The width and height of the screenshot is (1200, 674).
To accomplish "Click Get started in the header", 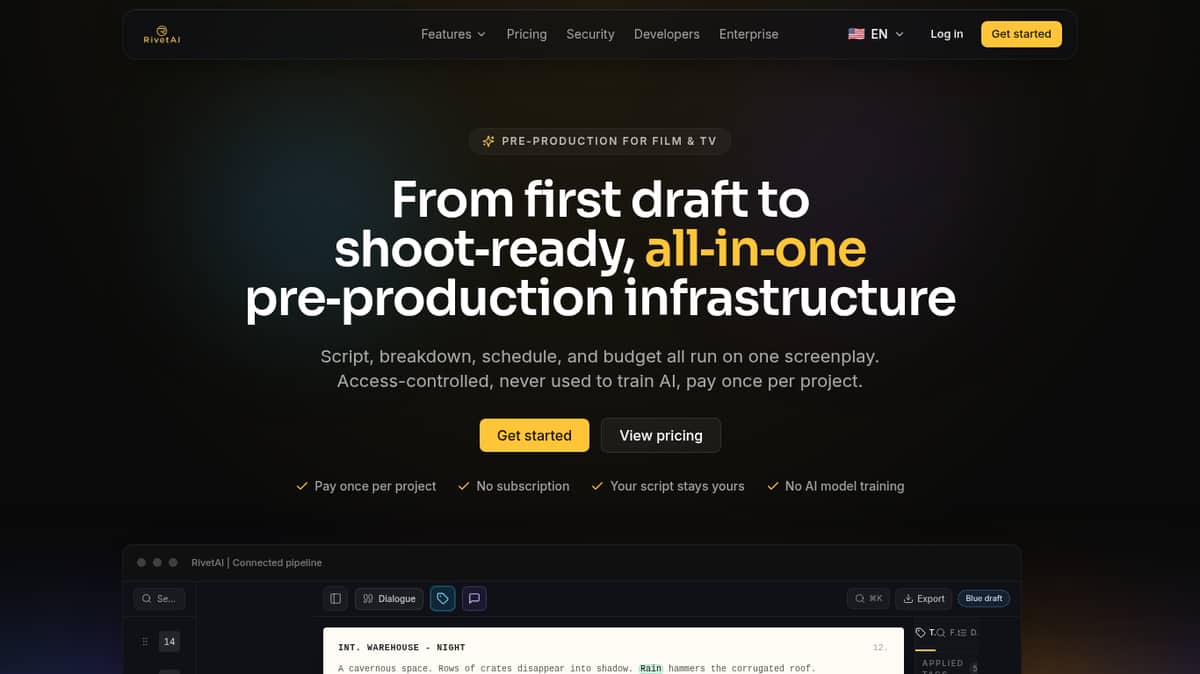I will 1021,34.
